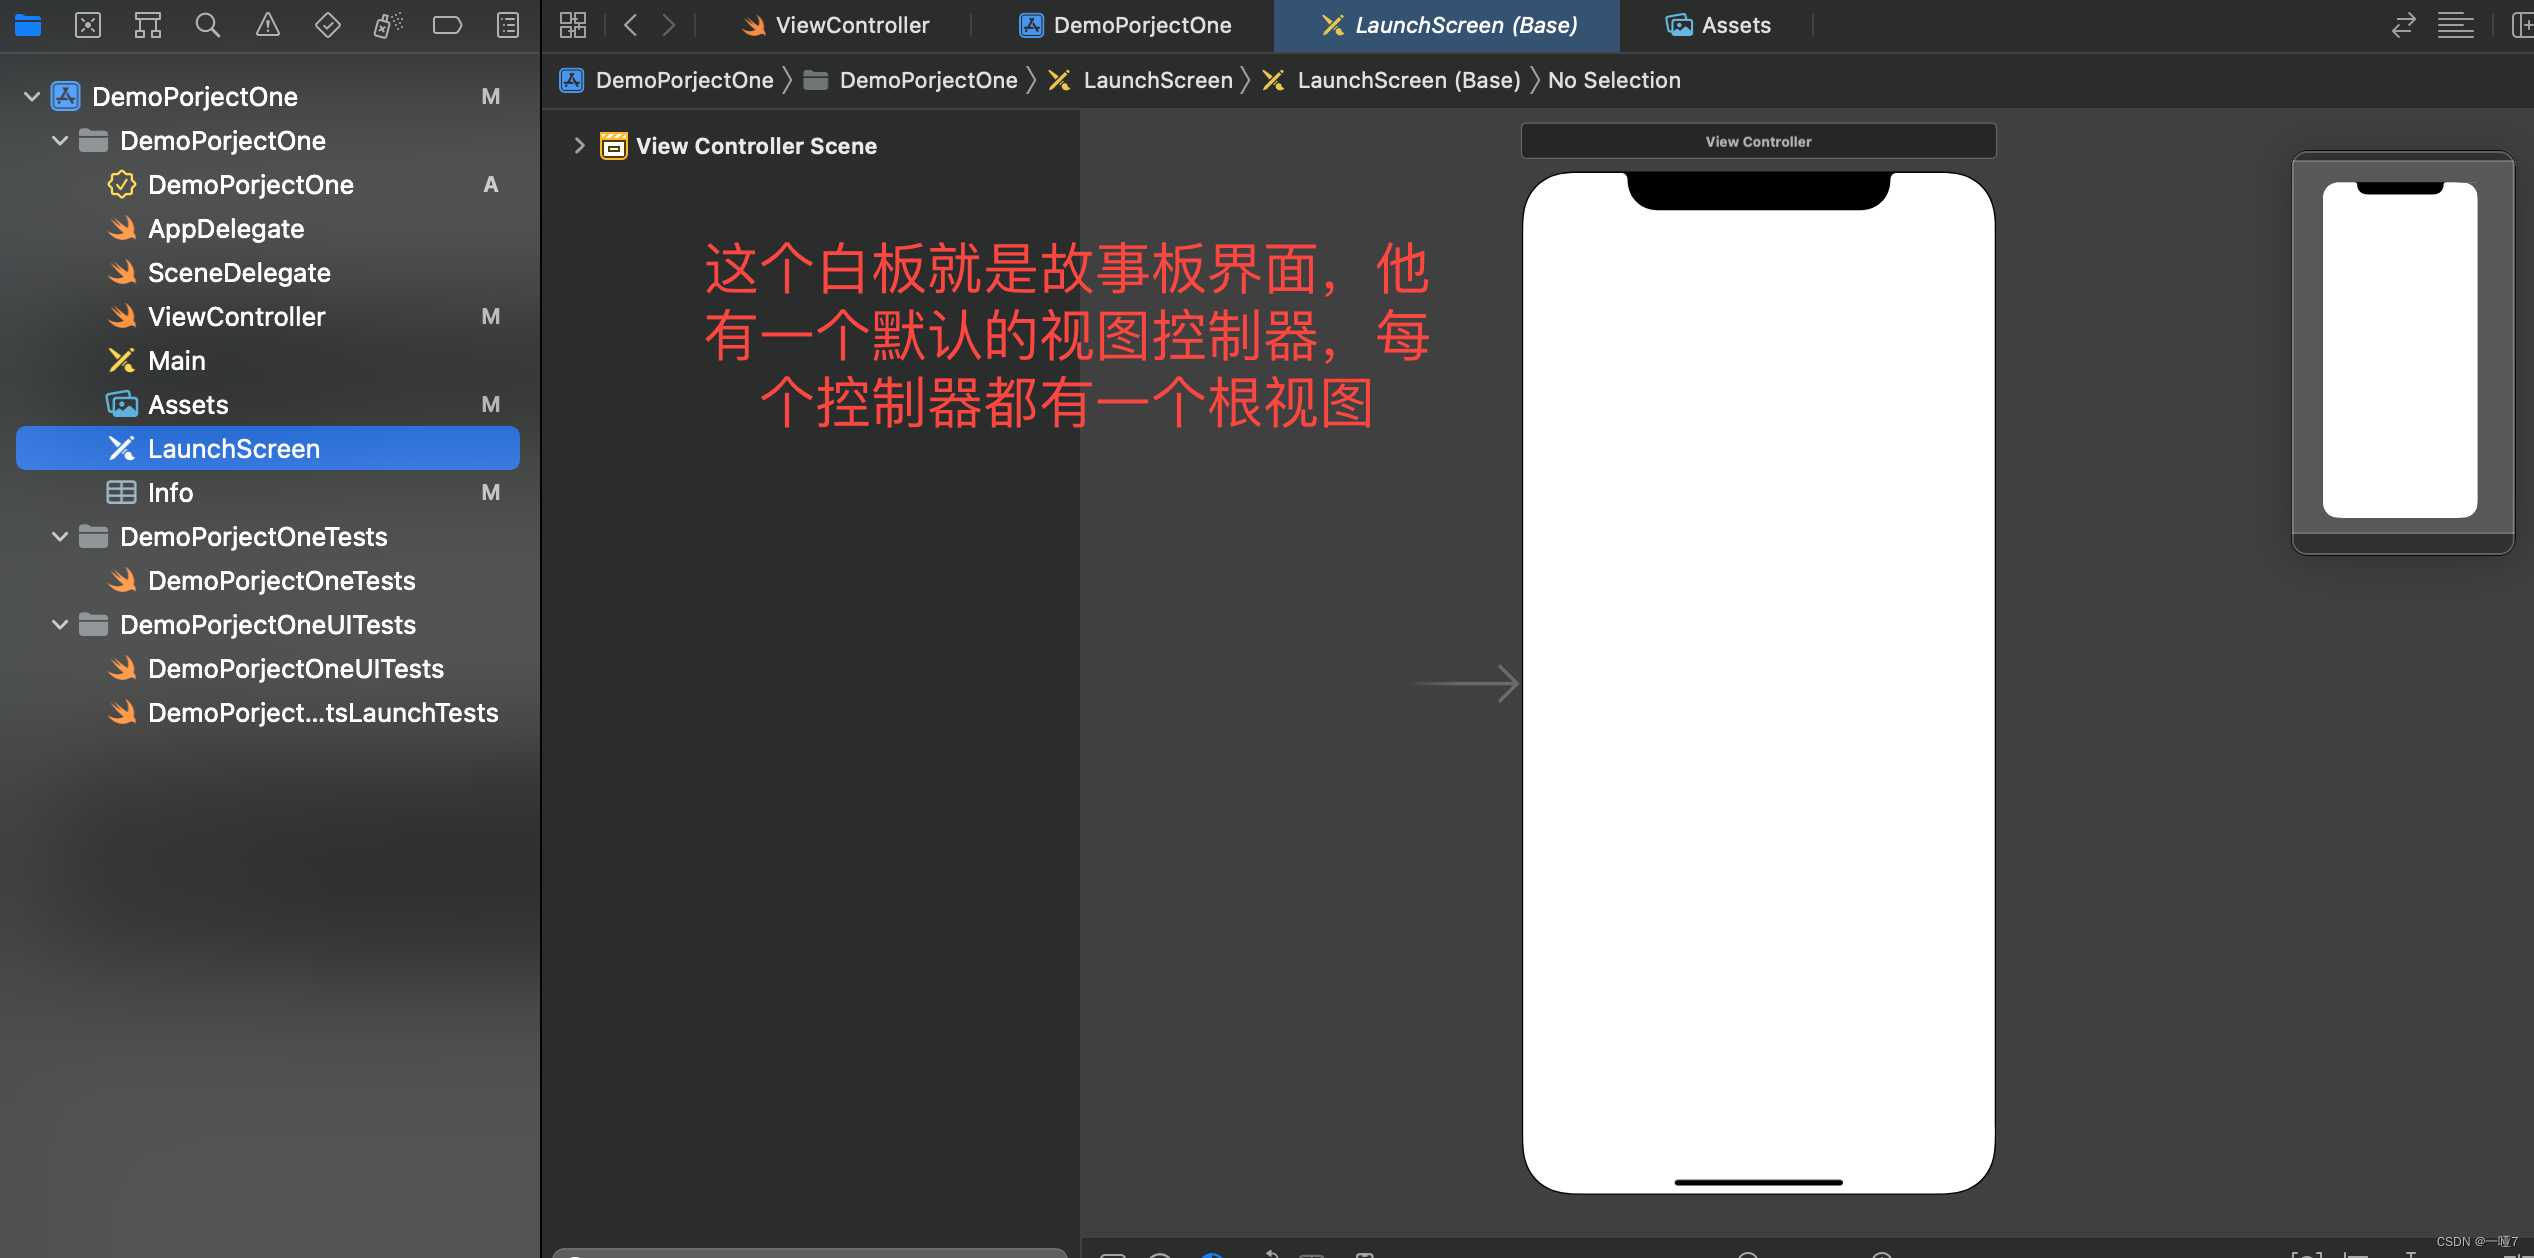Switch to the Assets tab
The width and height of the screenshot is (2534, 1258).
[x=1718, y=25]
